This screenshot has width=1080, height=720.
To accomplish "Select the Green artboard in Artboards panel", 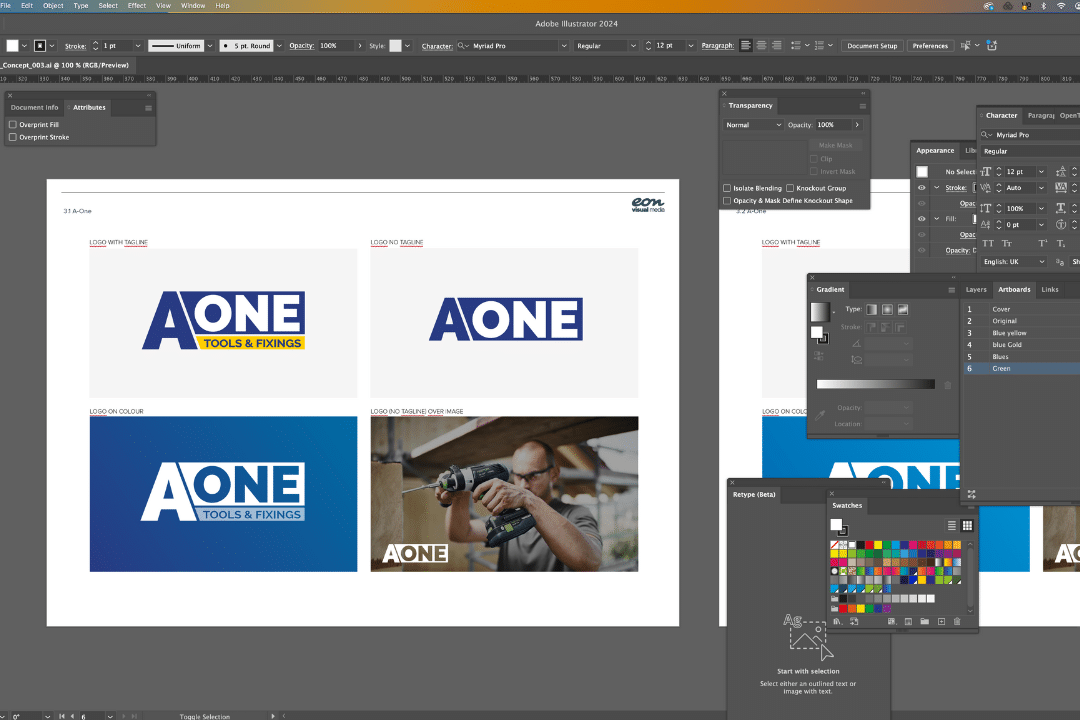I will pyautogui.click(x=1001, y=368).
